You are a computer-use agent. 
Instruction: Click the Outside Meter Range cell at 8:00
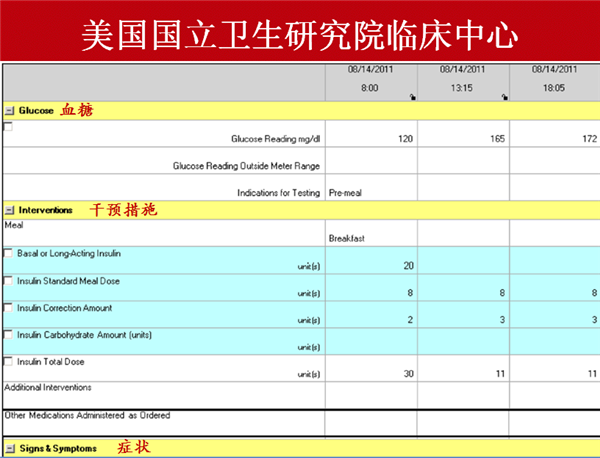371,161
